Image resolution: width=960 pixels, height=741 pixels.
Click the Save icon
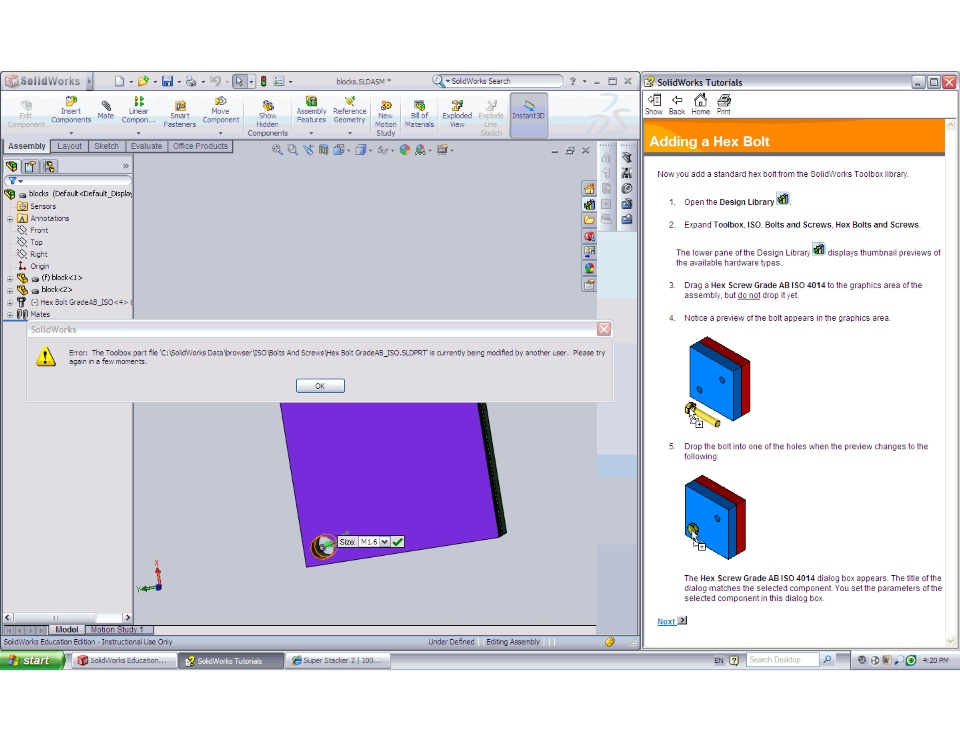pos(167,81)
